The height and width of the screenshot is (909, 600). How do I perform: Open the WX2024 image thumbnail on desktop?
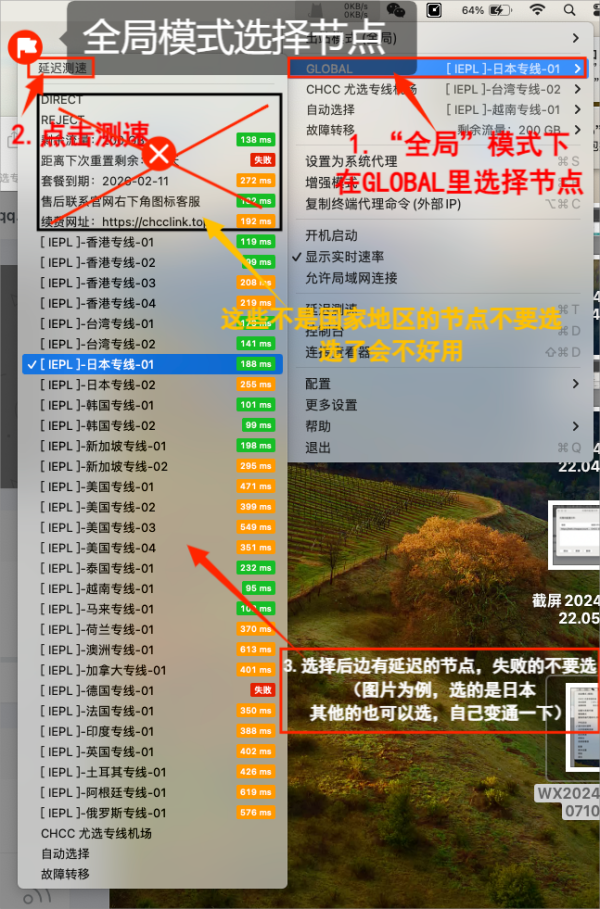pos(581,729)
